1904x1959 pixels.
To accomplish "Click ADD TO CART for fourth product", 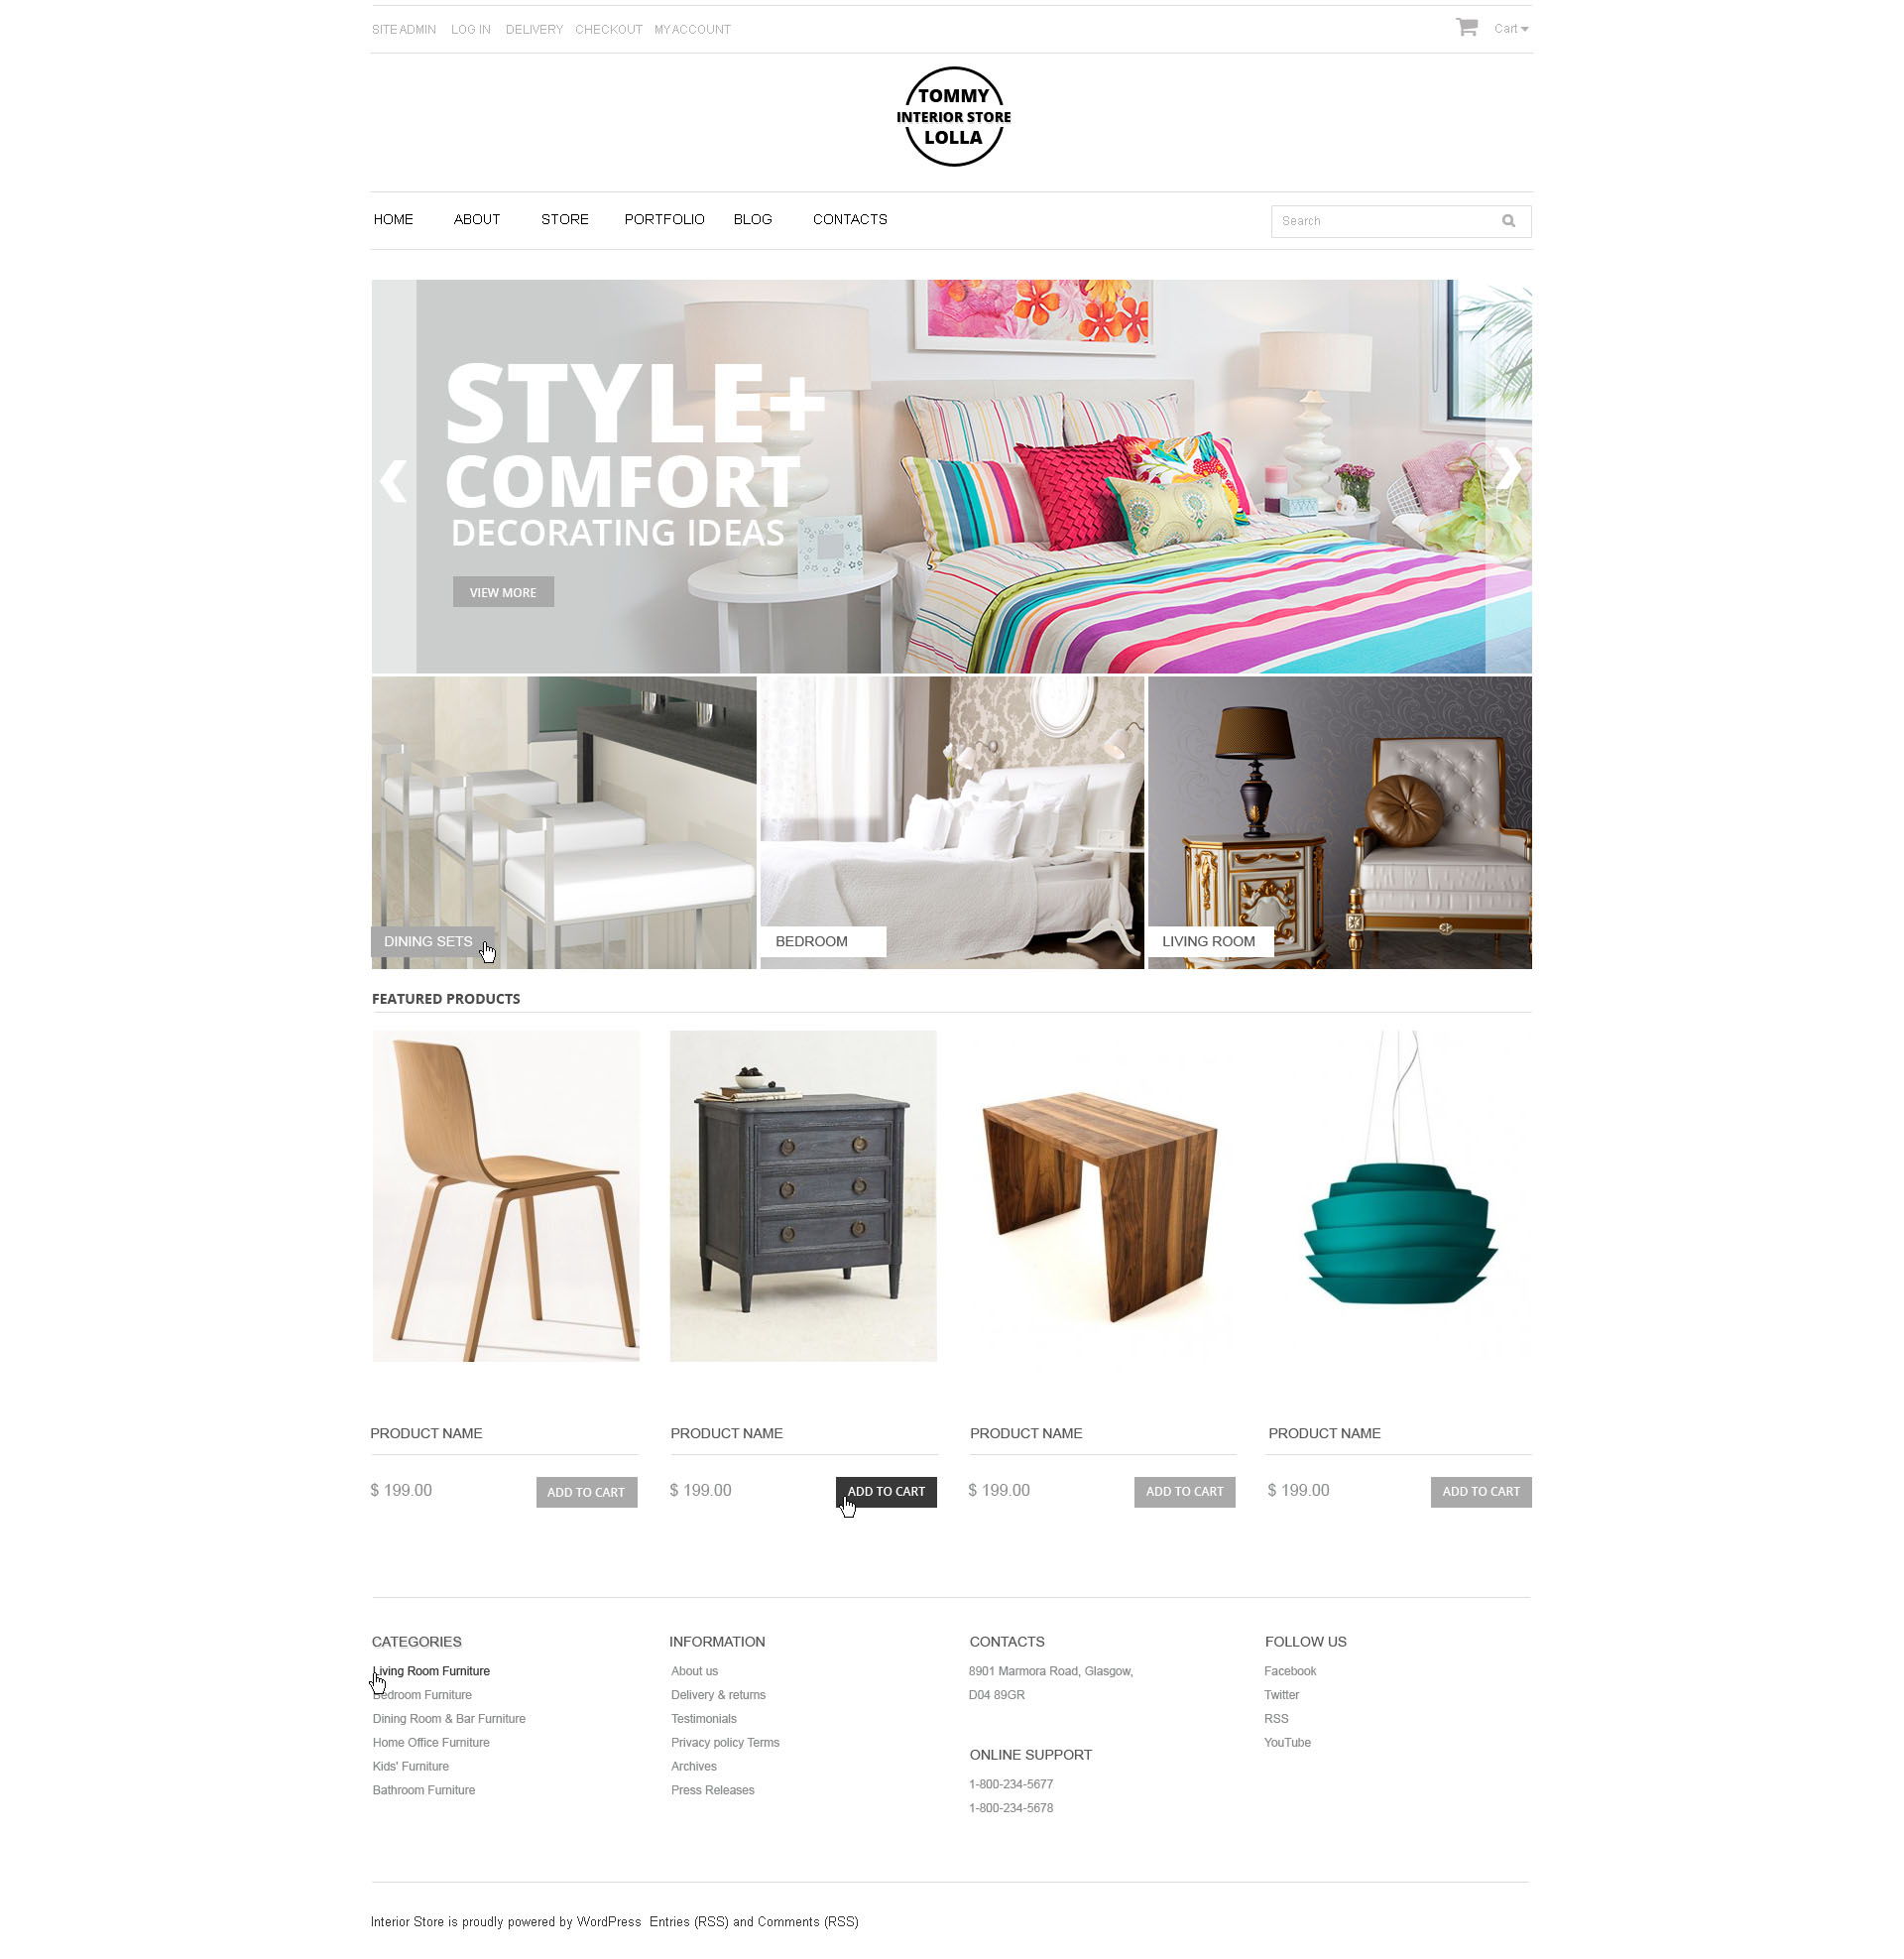I will [1480, 1490].
